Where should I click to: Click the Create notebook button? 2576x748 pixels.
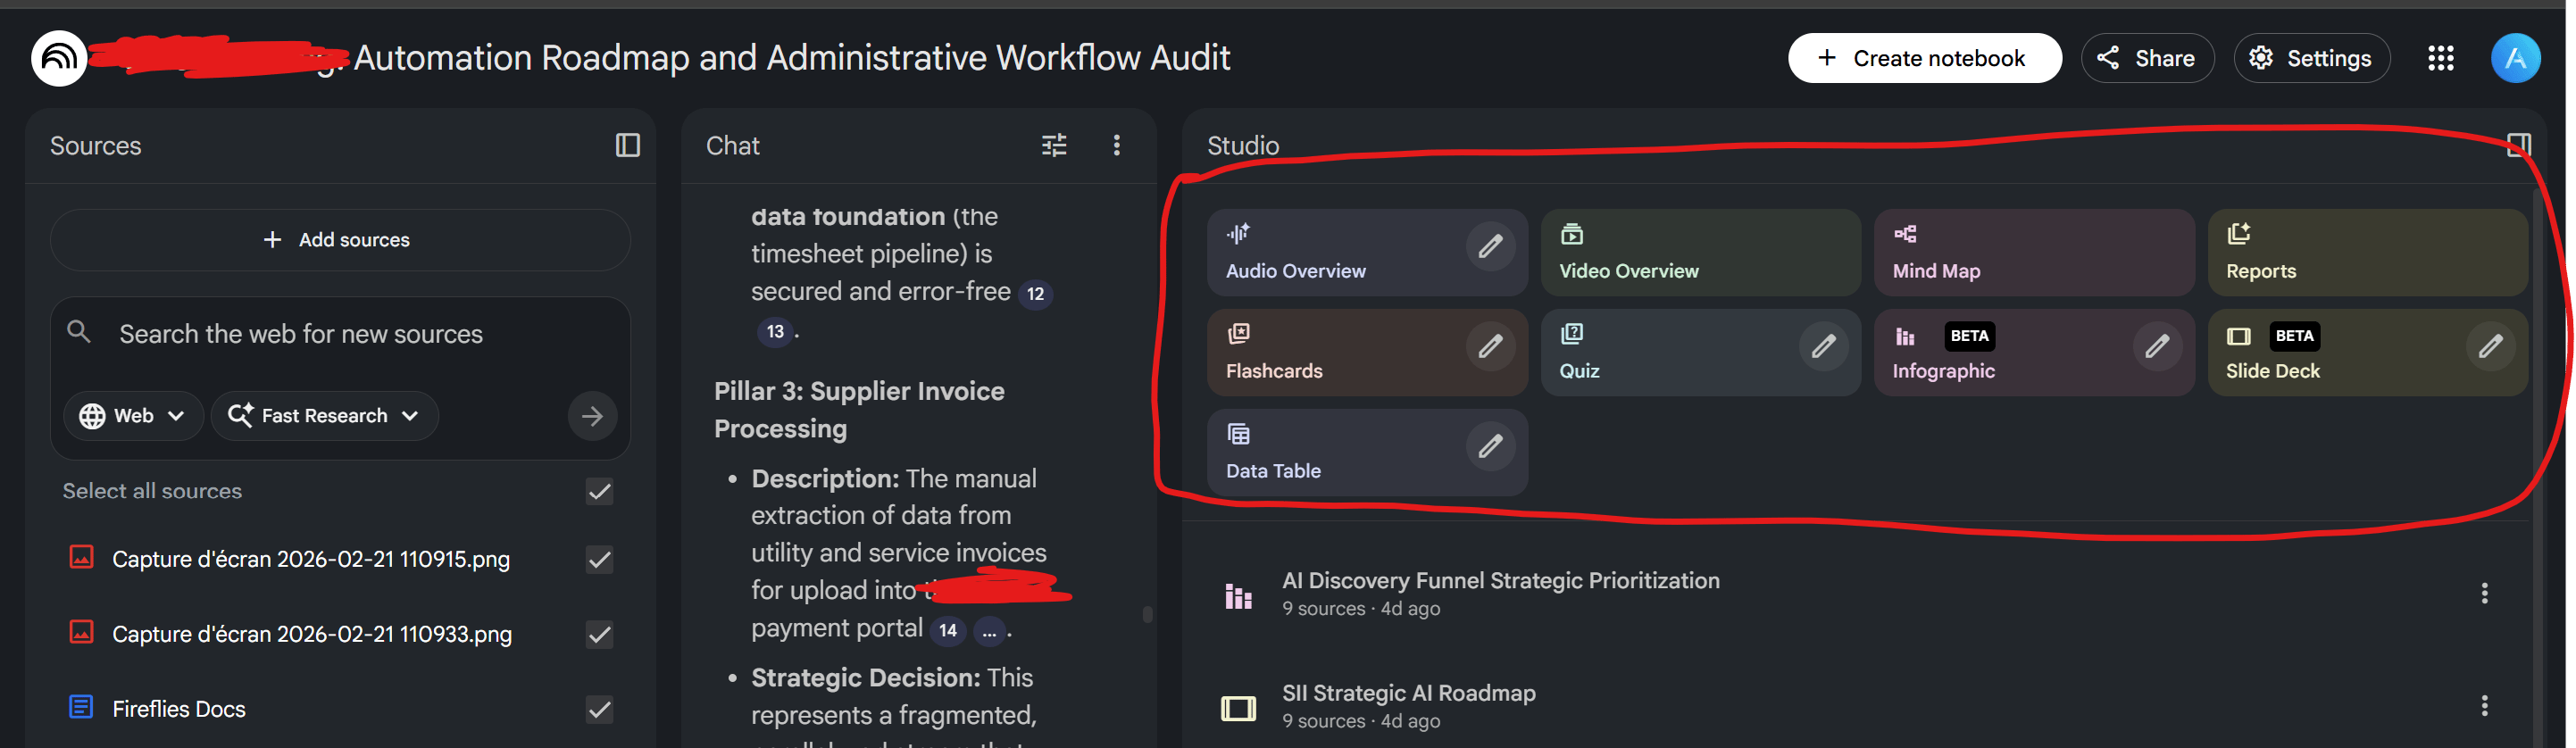coord(1923,59)
